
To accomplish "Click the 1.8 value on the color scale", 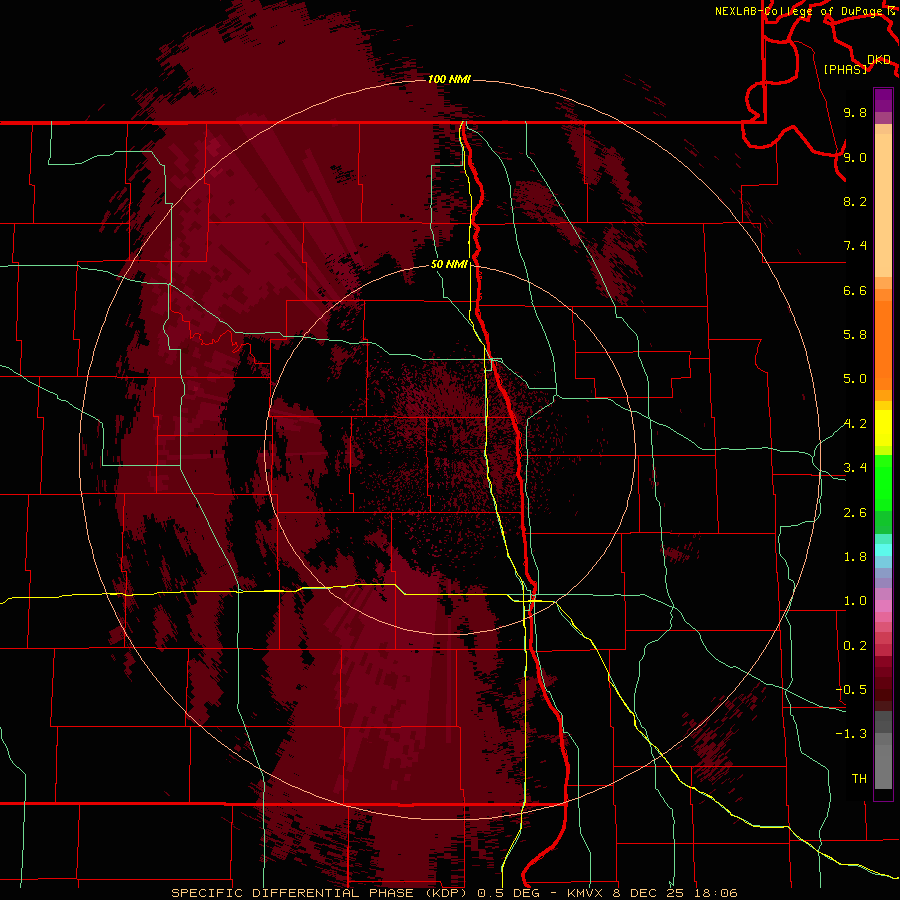I will coord(855,557).
